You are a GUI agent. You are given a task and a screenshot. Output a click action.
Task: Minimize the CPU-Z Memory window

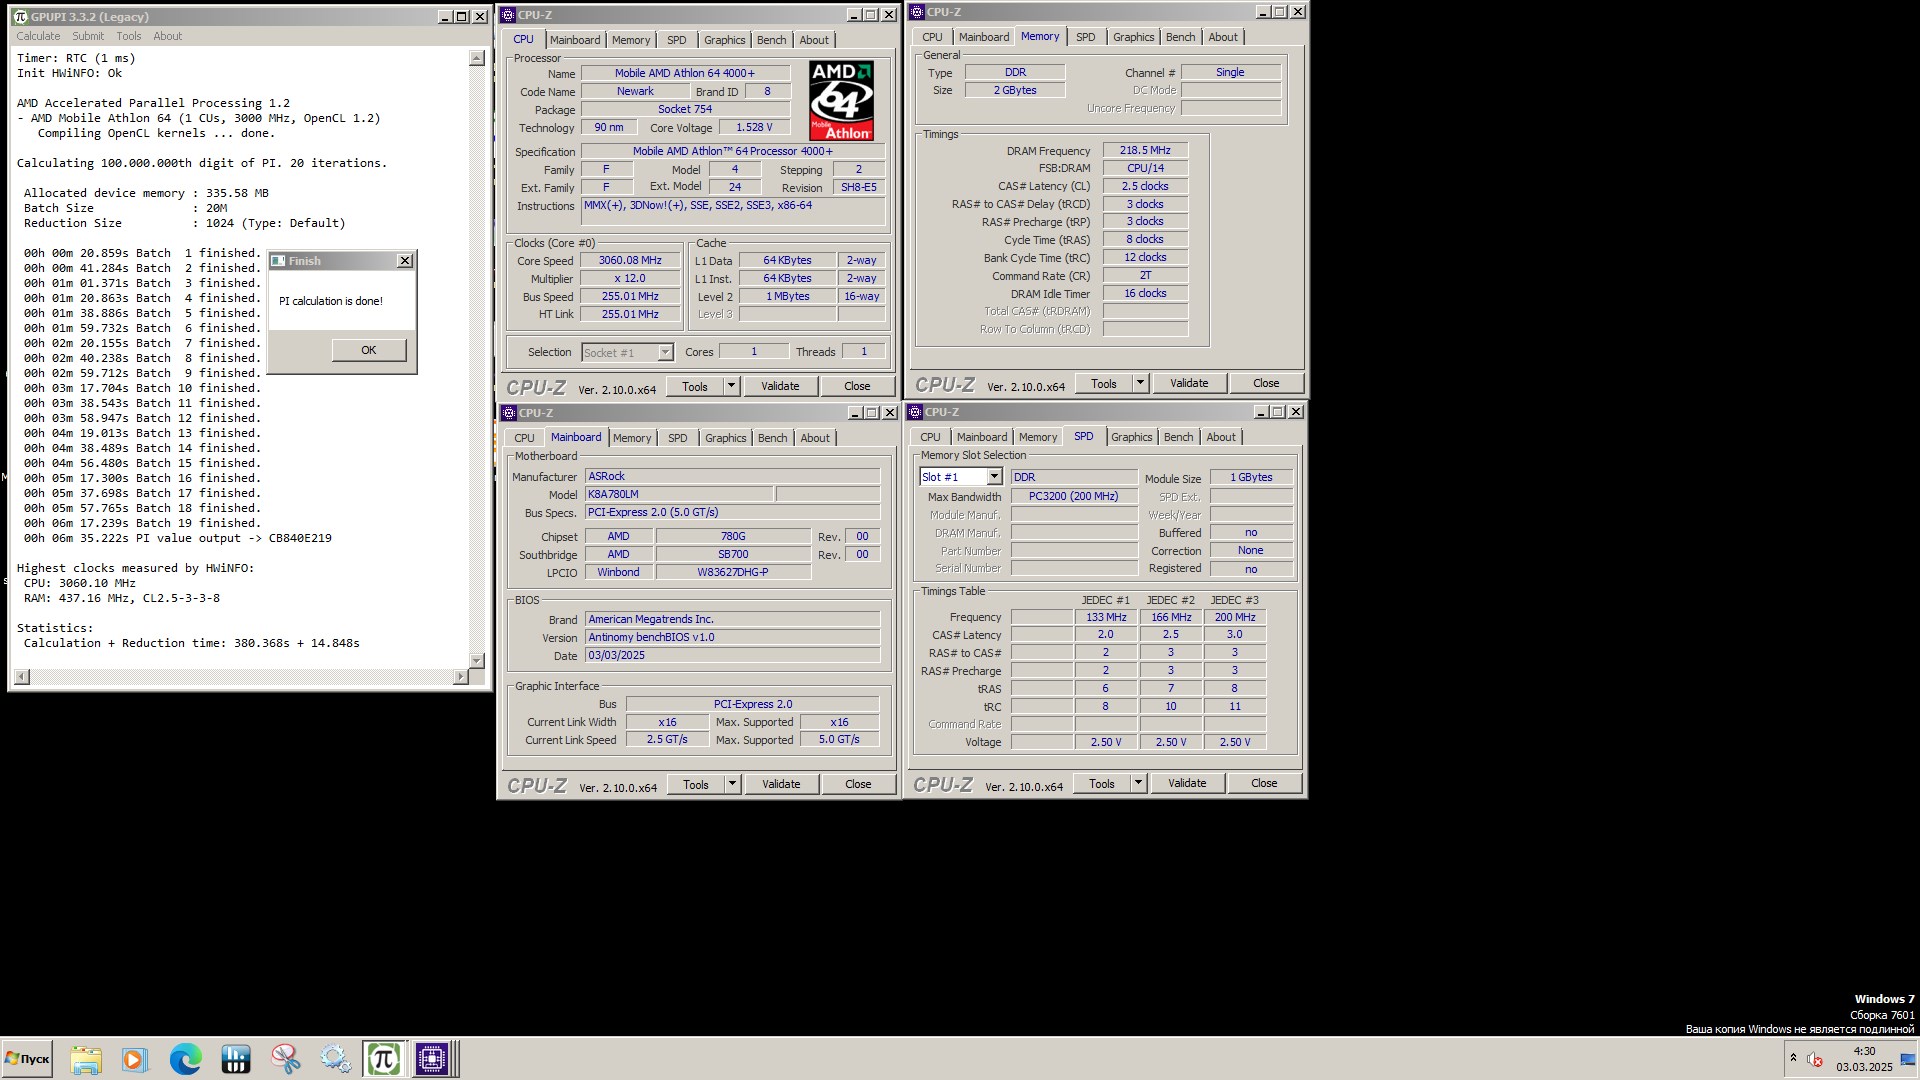(x=1262, y=12)
